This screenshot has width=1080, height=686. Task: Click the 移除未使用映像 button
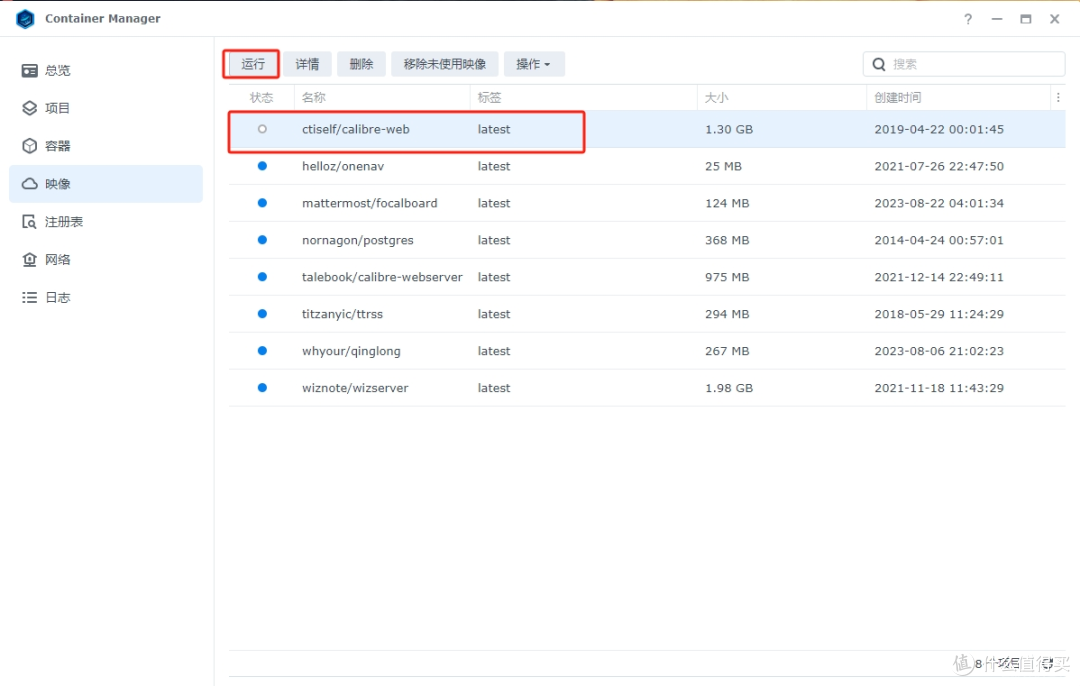(444, 64)
